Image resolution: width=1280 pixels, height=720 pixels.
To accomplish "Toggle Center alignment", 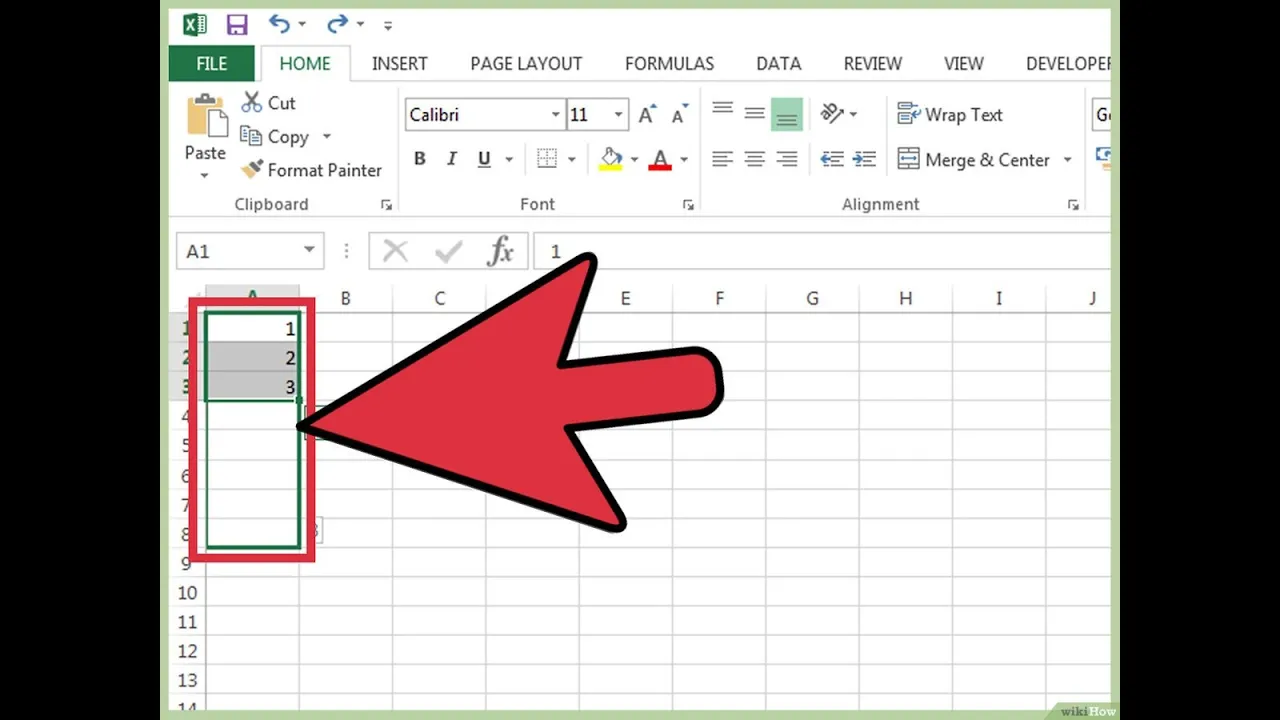I will tap(755, 159).
